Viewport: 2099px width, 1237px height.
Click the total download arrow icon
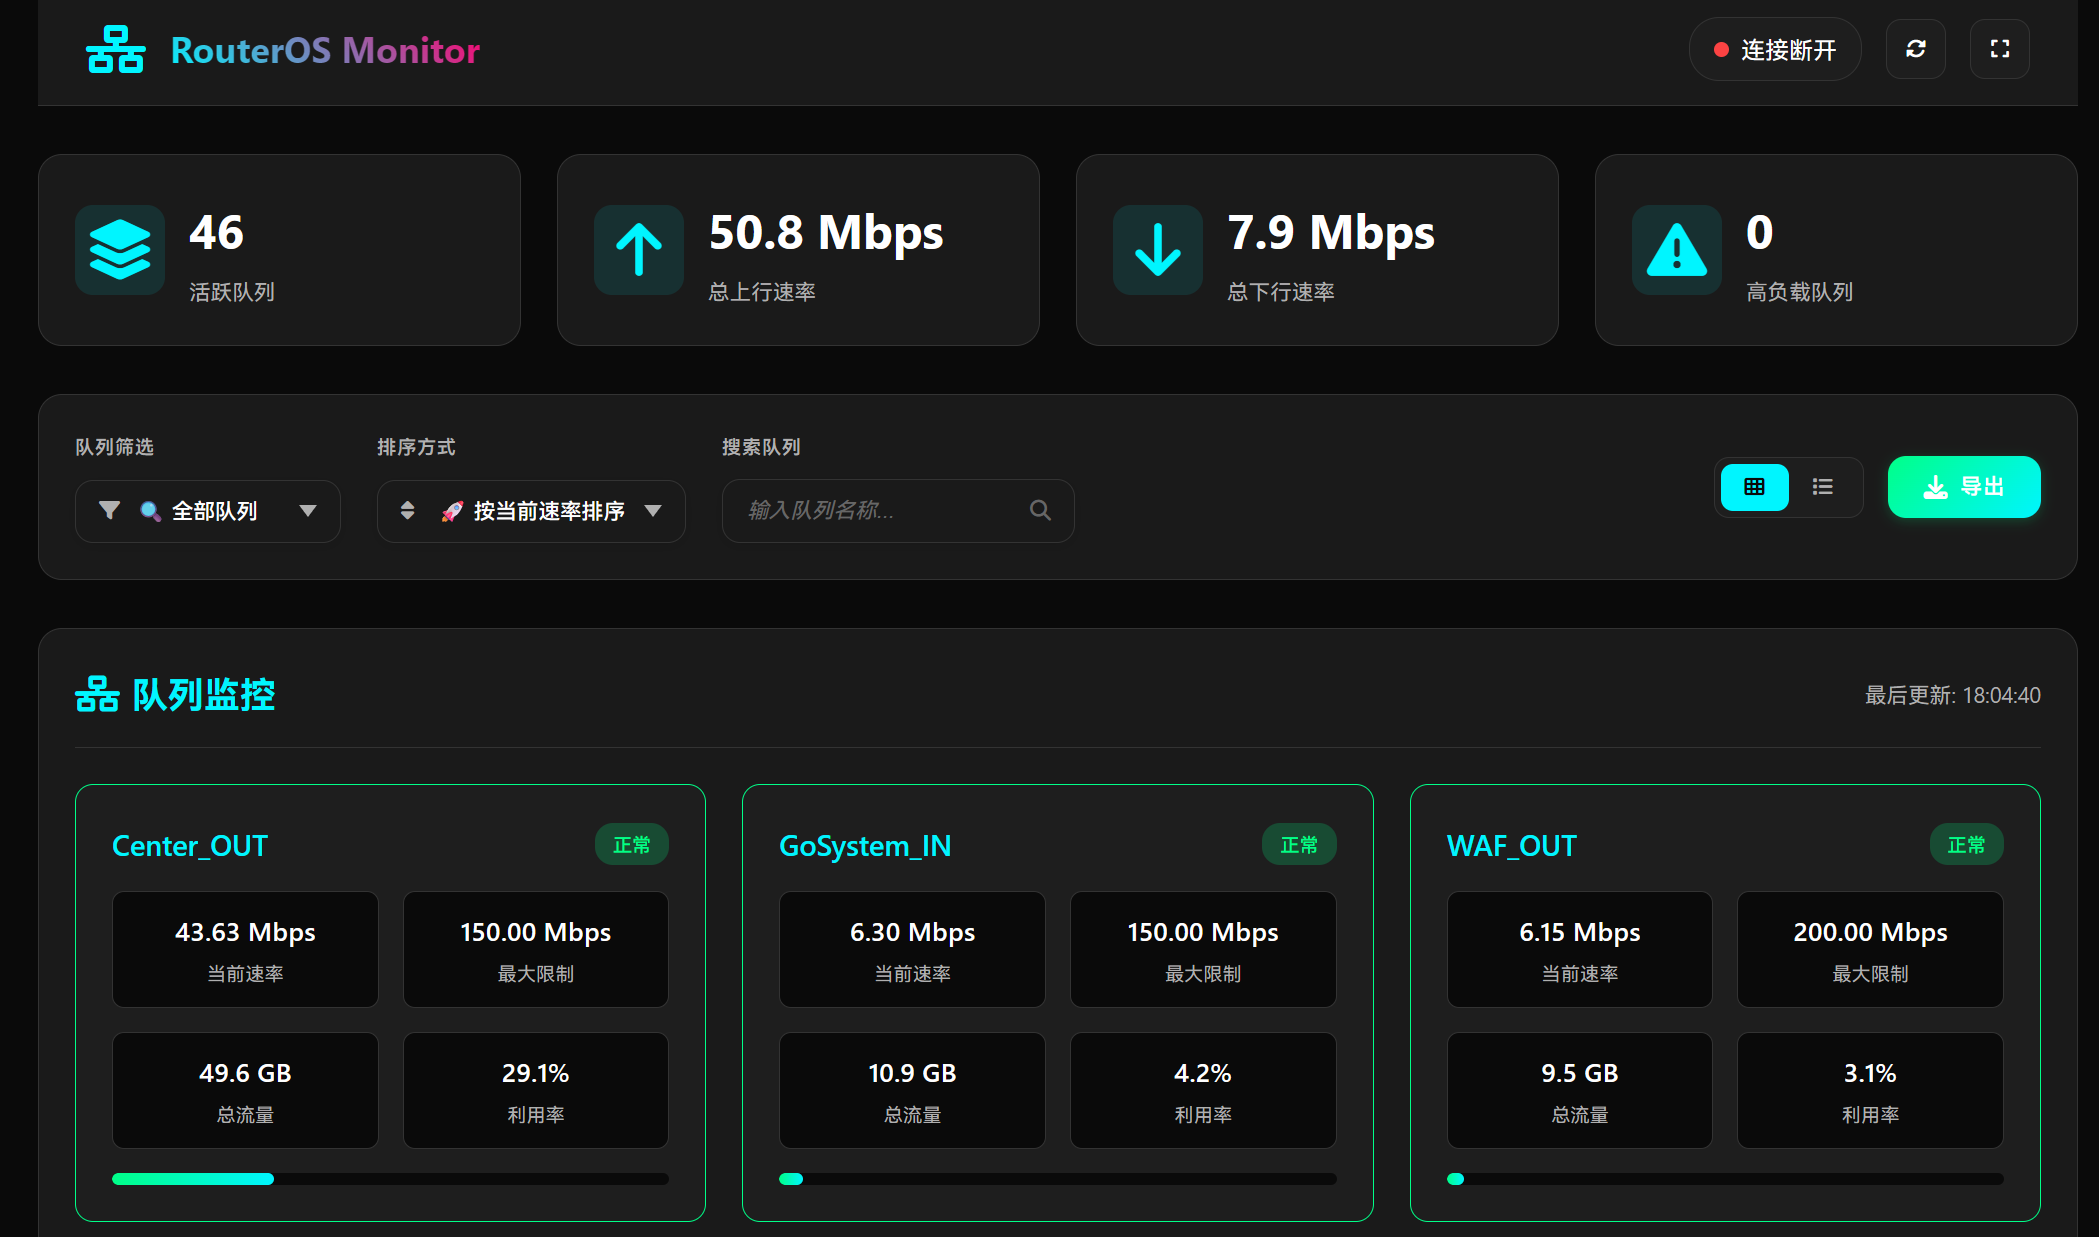pos(1158,250)
